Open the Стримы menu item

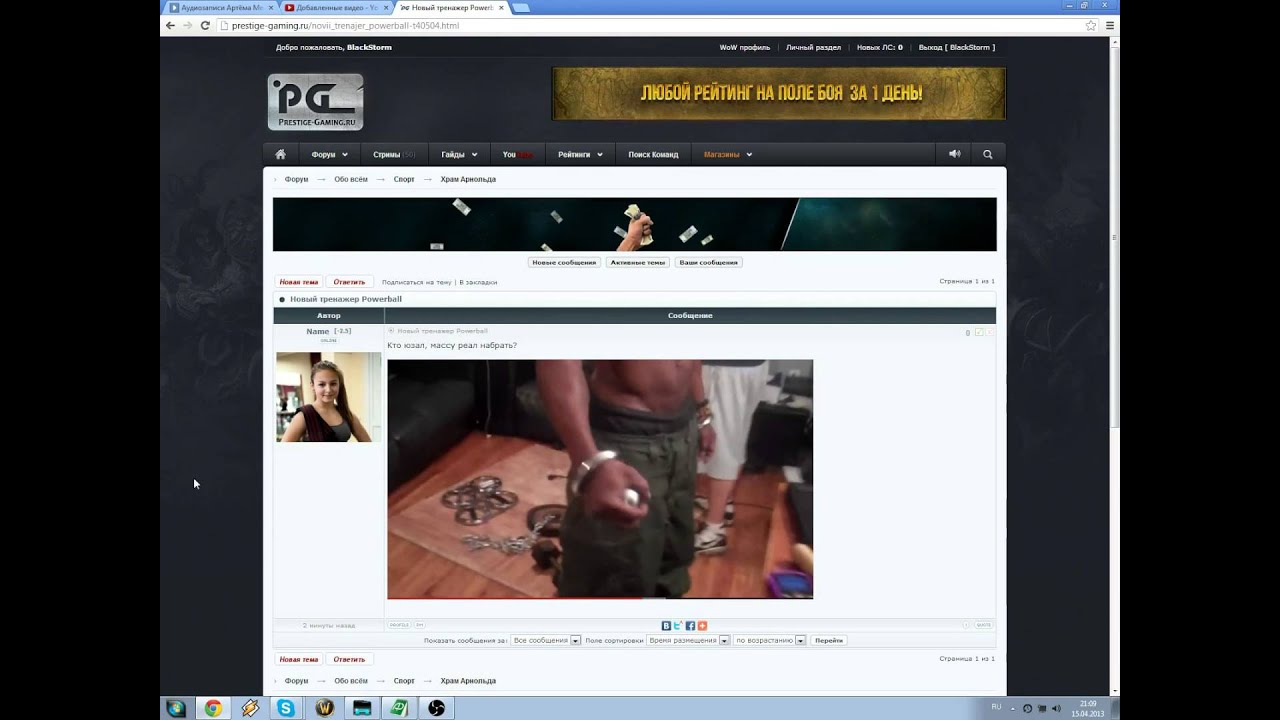click(394, 154)
